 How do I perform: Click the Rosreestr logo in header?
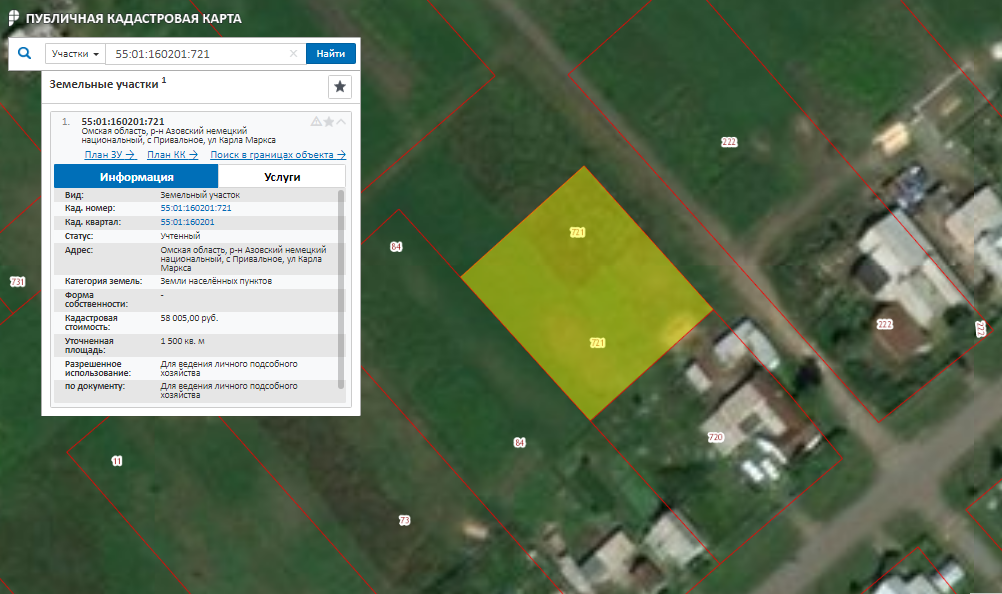coord(12,19)
